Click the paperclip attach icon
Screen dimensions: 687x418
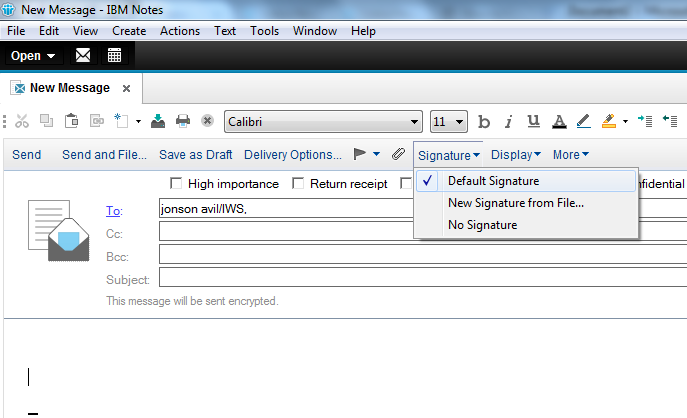point(398,154)
